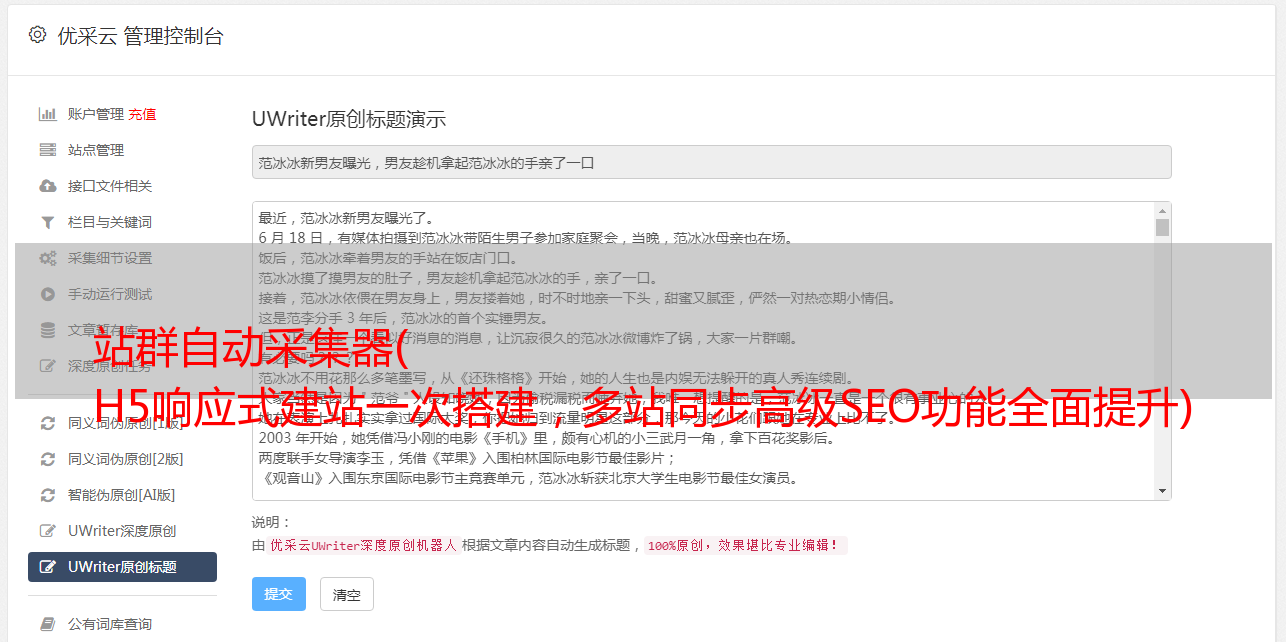
Task: Click the red 优采云UWriter深度原创机器人 text
Action: tap(363, 546)
